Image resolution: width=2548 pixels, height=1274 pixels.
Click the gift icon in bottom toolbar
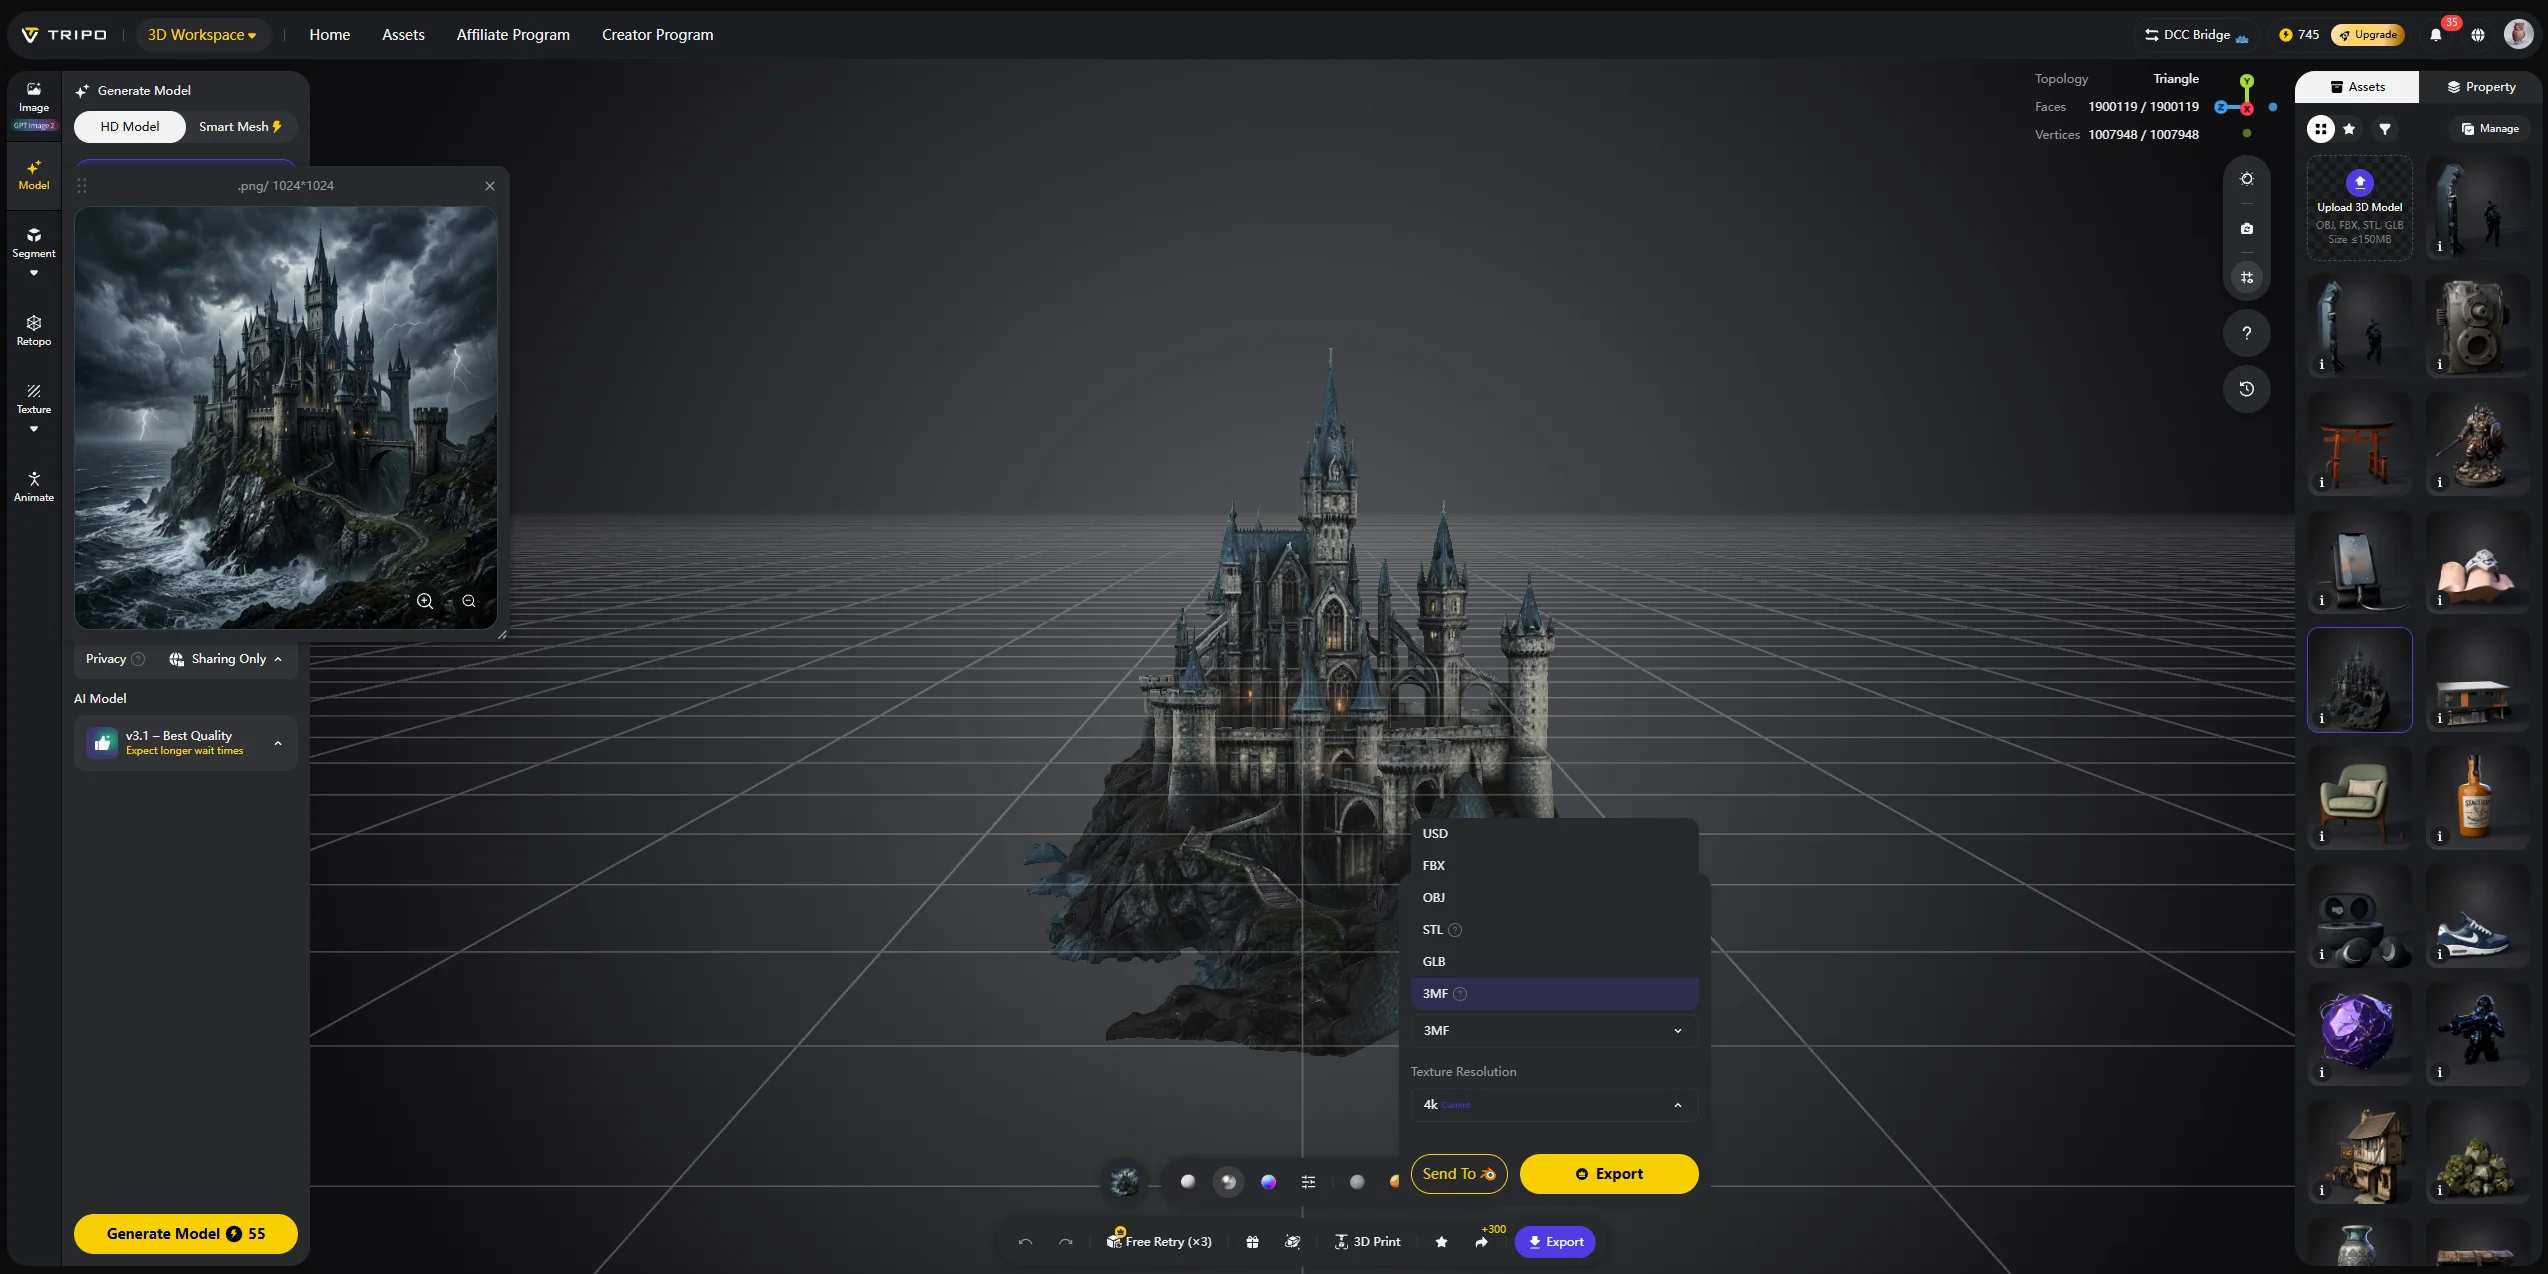pos(1252,1242)
